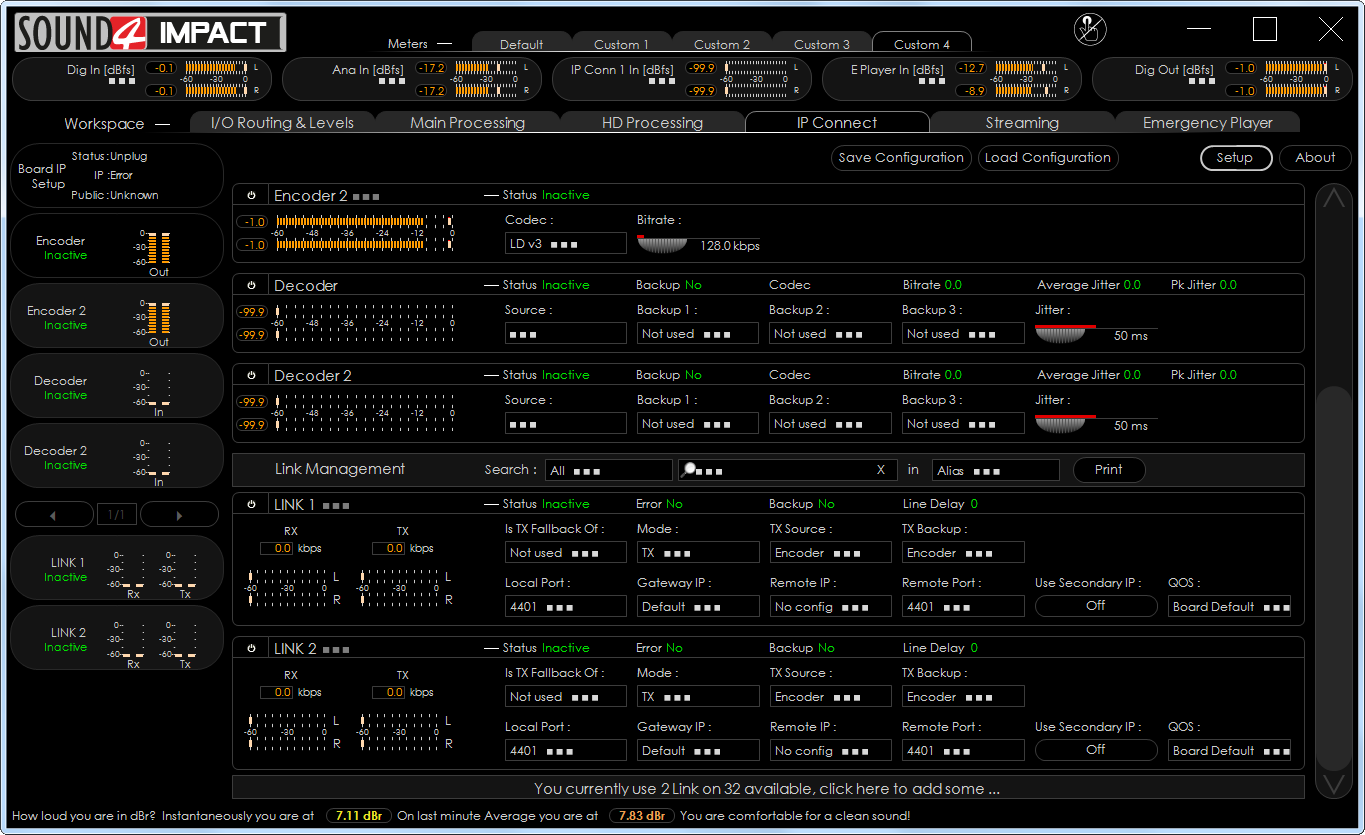Click the magnifier icon in Link Management search
1365x835 pixels.
(x=688, y=469)
